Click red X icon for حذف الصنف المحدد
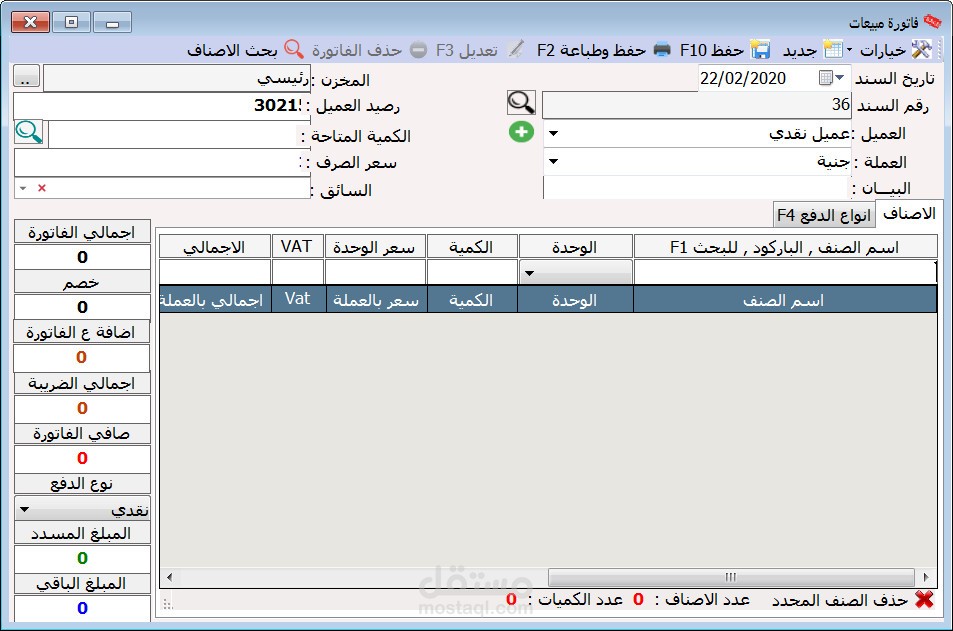Image resolution: width=953 pixels, height=631 pixels. point(925,600)
